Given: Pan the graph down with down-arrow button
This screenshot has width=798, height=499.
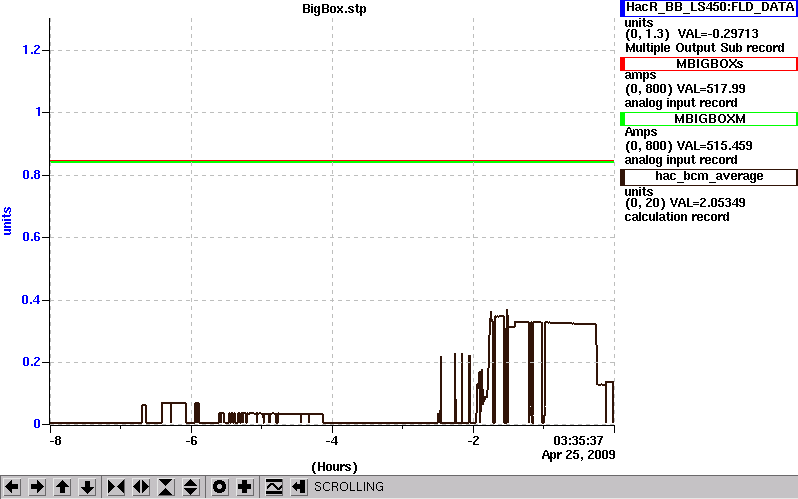Looking at the screenshot, I should coord(88,487).
